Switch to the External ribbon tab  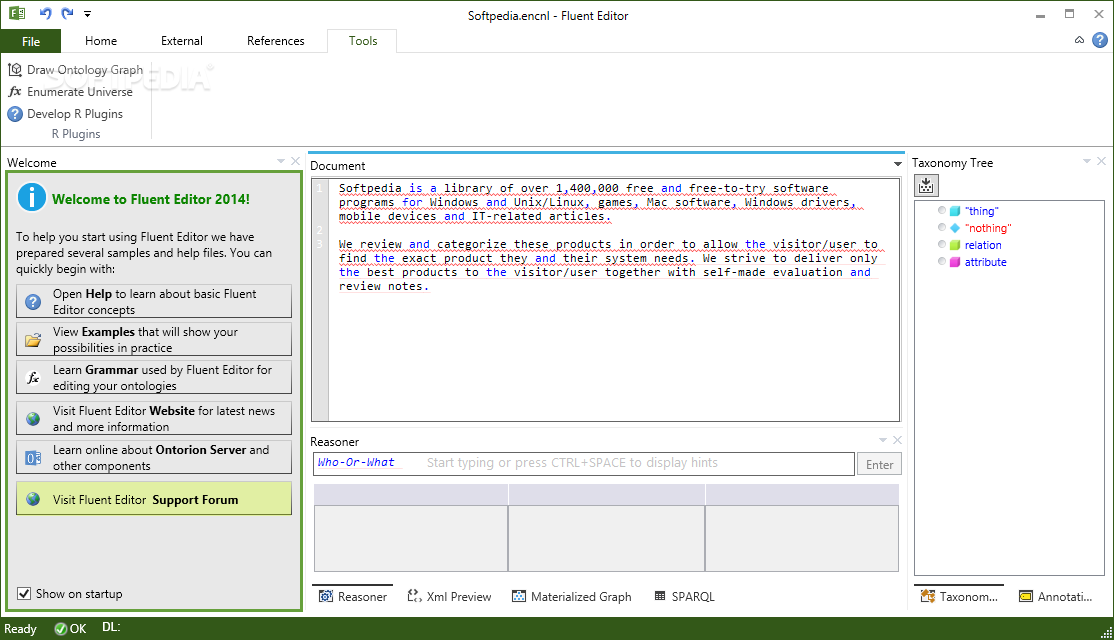pyautogui.click(x=182, y=41)
